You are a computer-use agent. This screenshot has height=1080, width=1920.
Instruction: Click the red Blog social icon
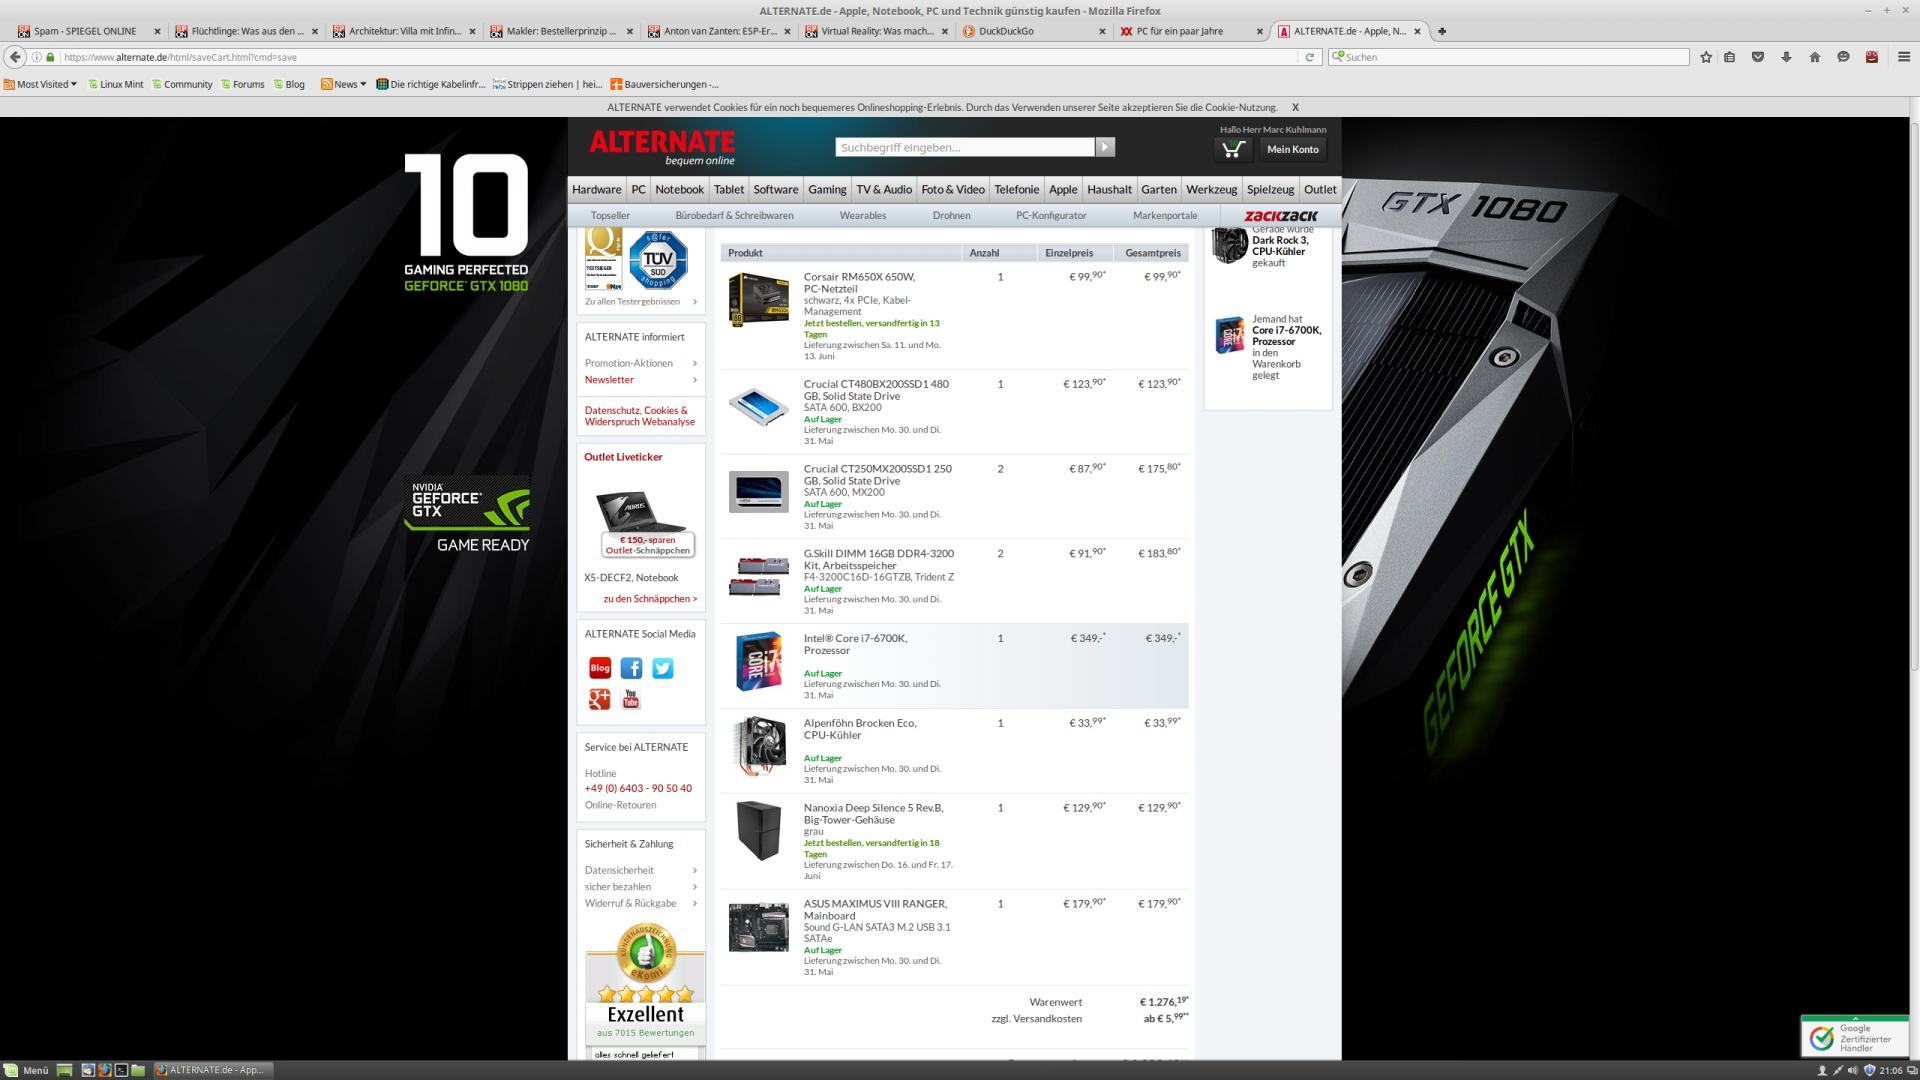[599, 668]
